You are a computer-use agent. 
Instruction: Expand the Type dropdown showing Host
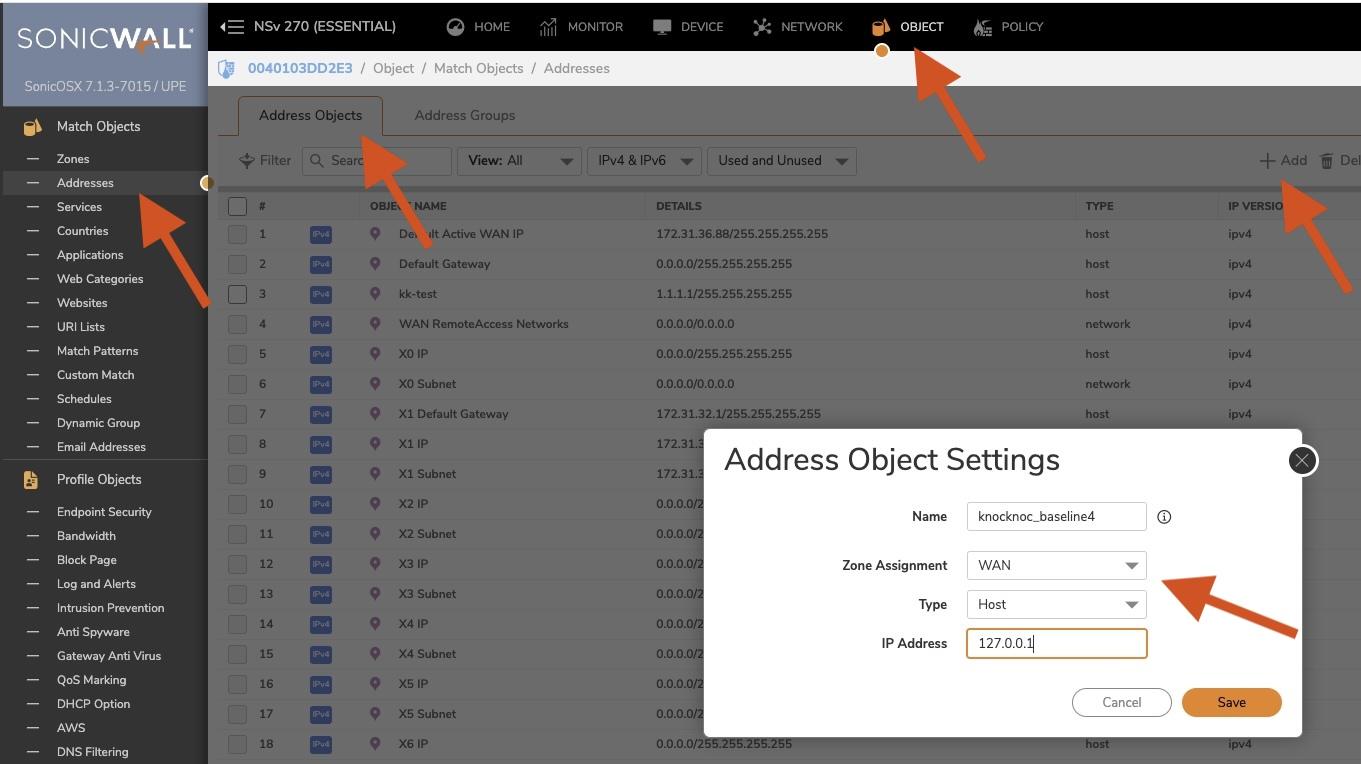(1056, 604)
